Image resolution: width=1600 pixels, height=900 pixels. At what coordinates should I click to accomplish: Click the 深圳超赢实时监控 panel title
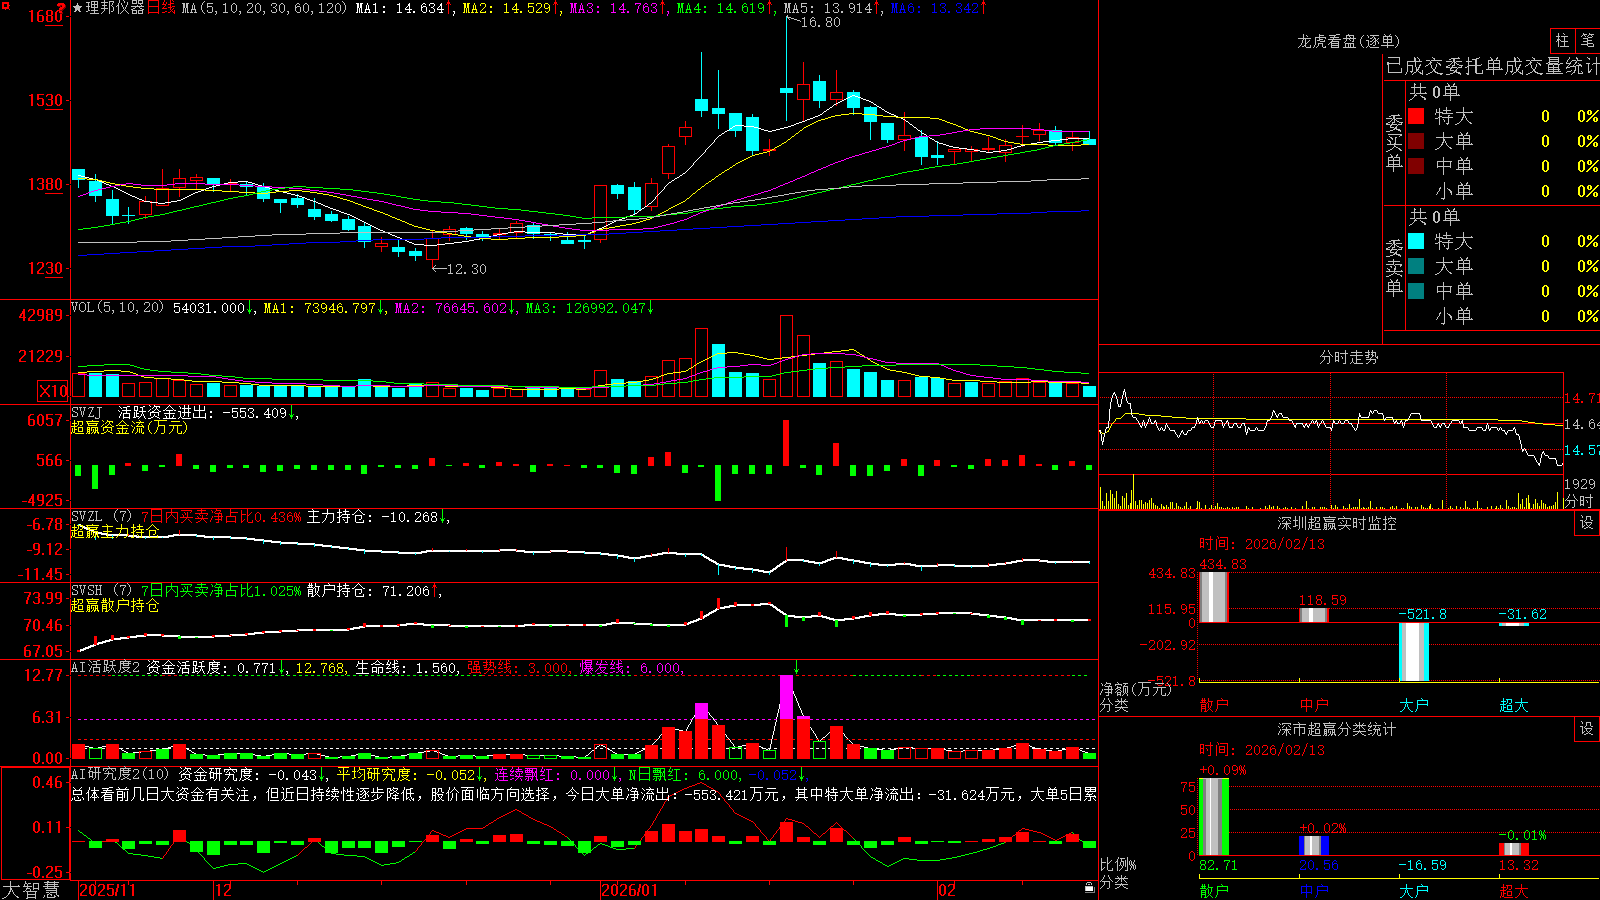point(1337,523)
